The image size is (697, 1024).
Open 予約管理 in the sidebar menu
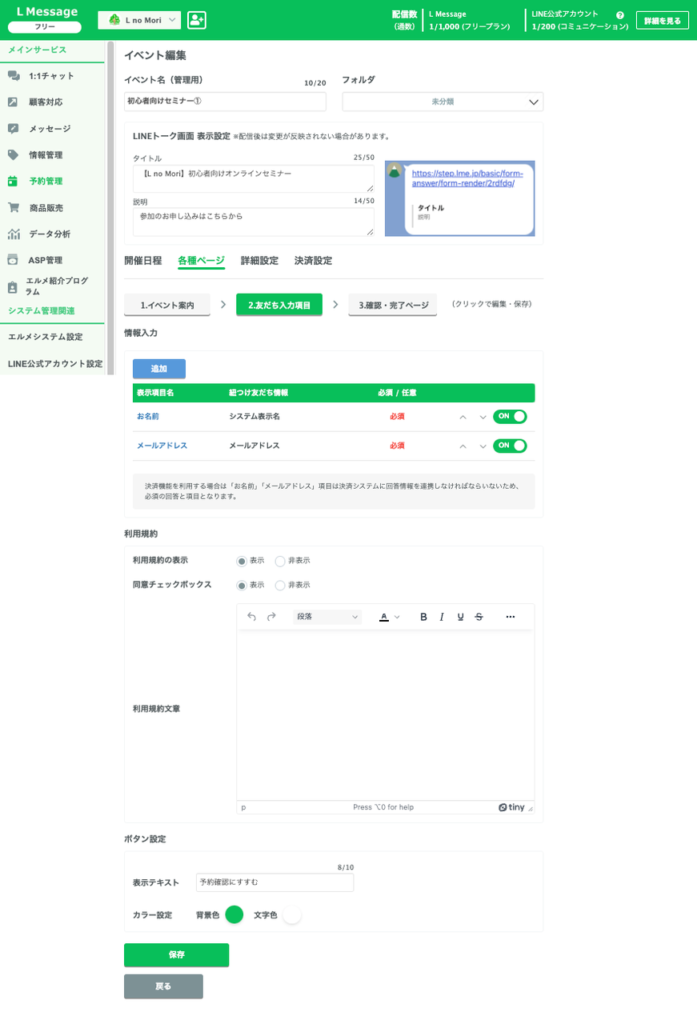[x=45, y=181]
